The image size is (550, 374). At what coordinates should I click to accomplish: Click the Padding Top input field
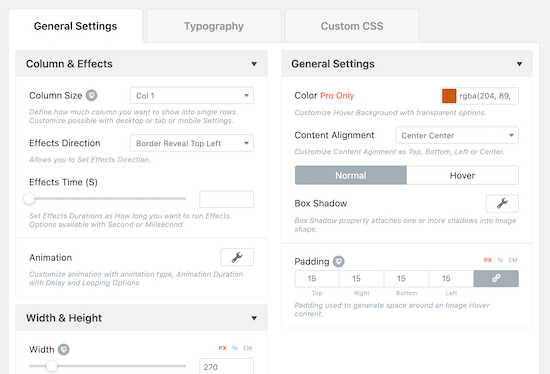(x=317, y=279)
